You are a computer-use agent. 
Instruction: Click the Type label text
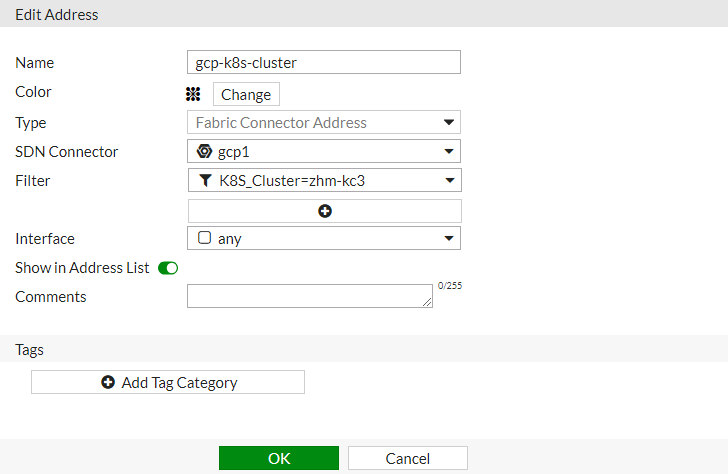[x=31, y=123]
